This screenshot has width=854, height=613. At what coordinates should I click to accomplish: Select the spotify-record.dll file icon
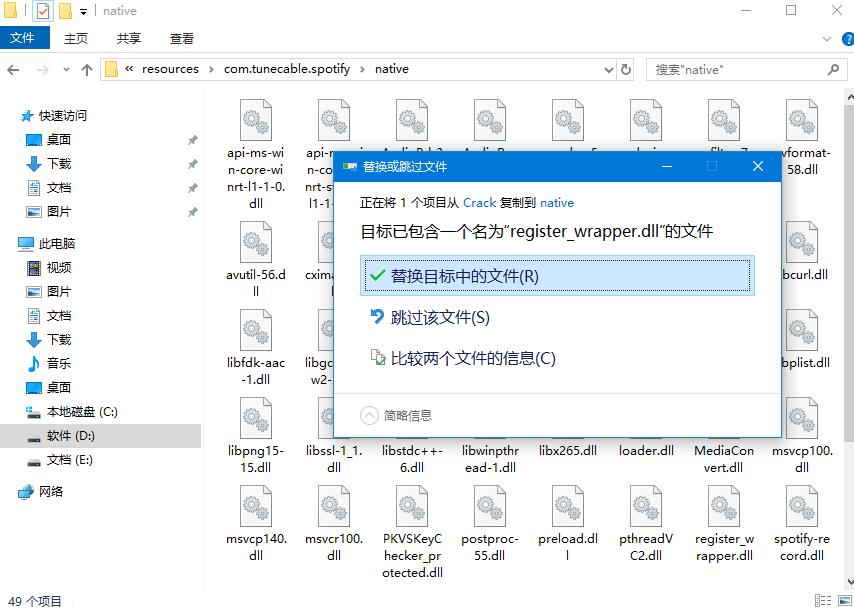[x=802, y=506]
